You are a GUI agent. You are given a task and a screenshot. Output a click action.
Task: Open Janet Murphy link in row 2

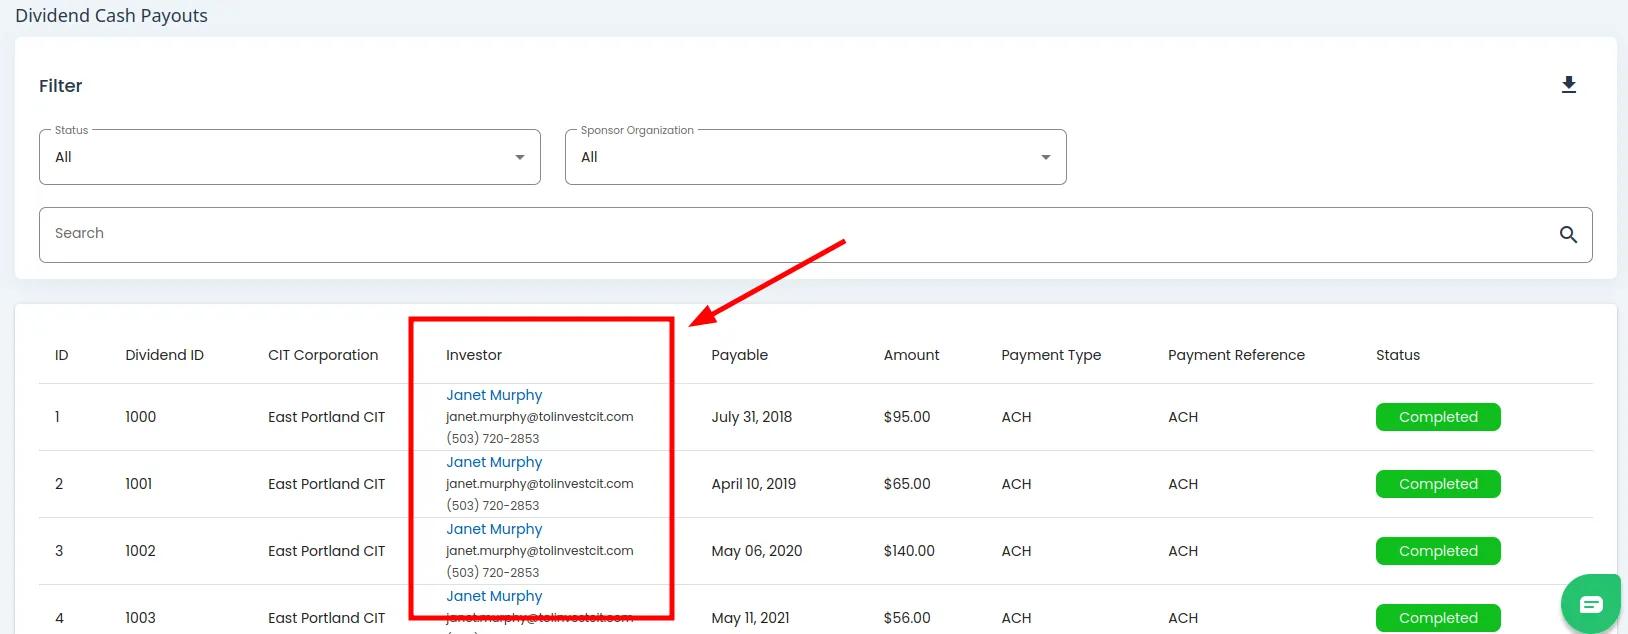pos(494,462)
